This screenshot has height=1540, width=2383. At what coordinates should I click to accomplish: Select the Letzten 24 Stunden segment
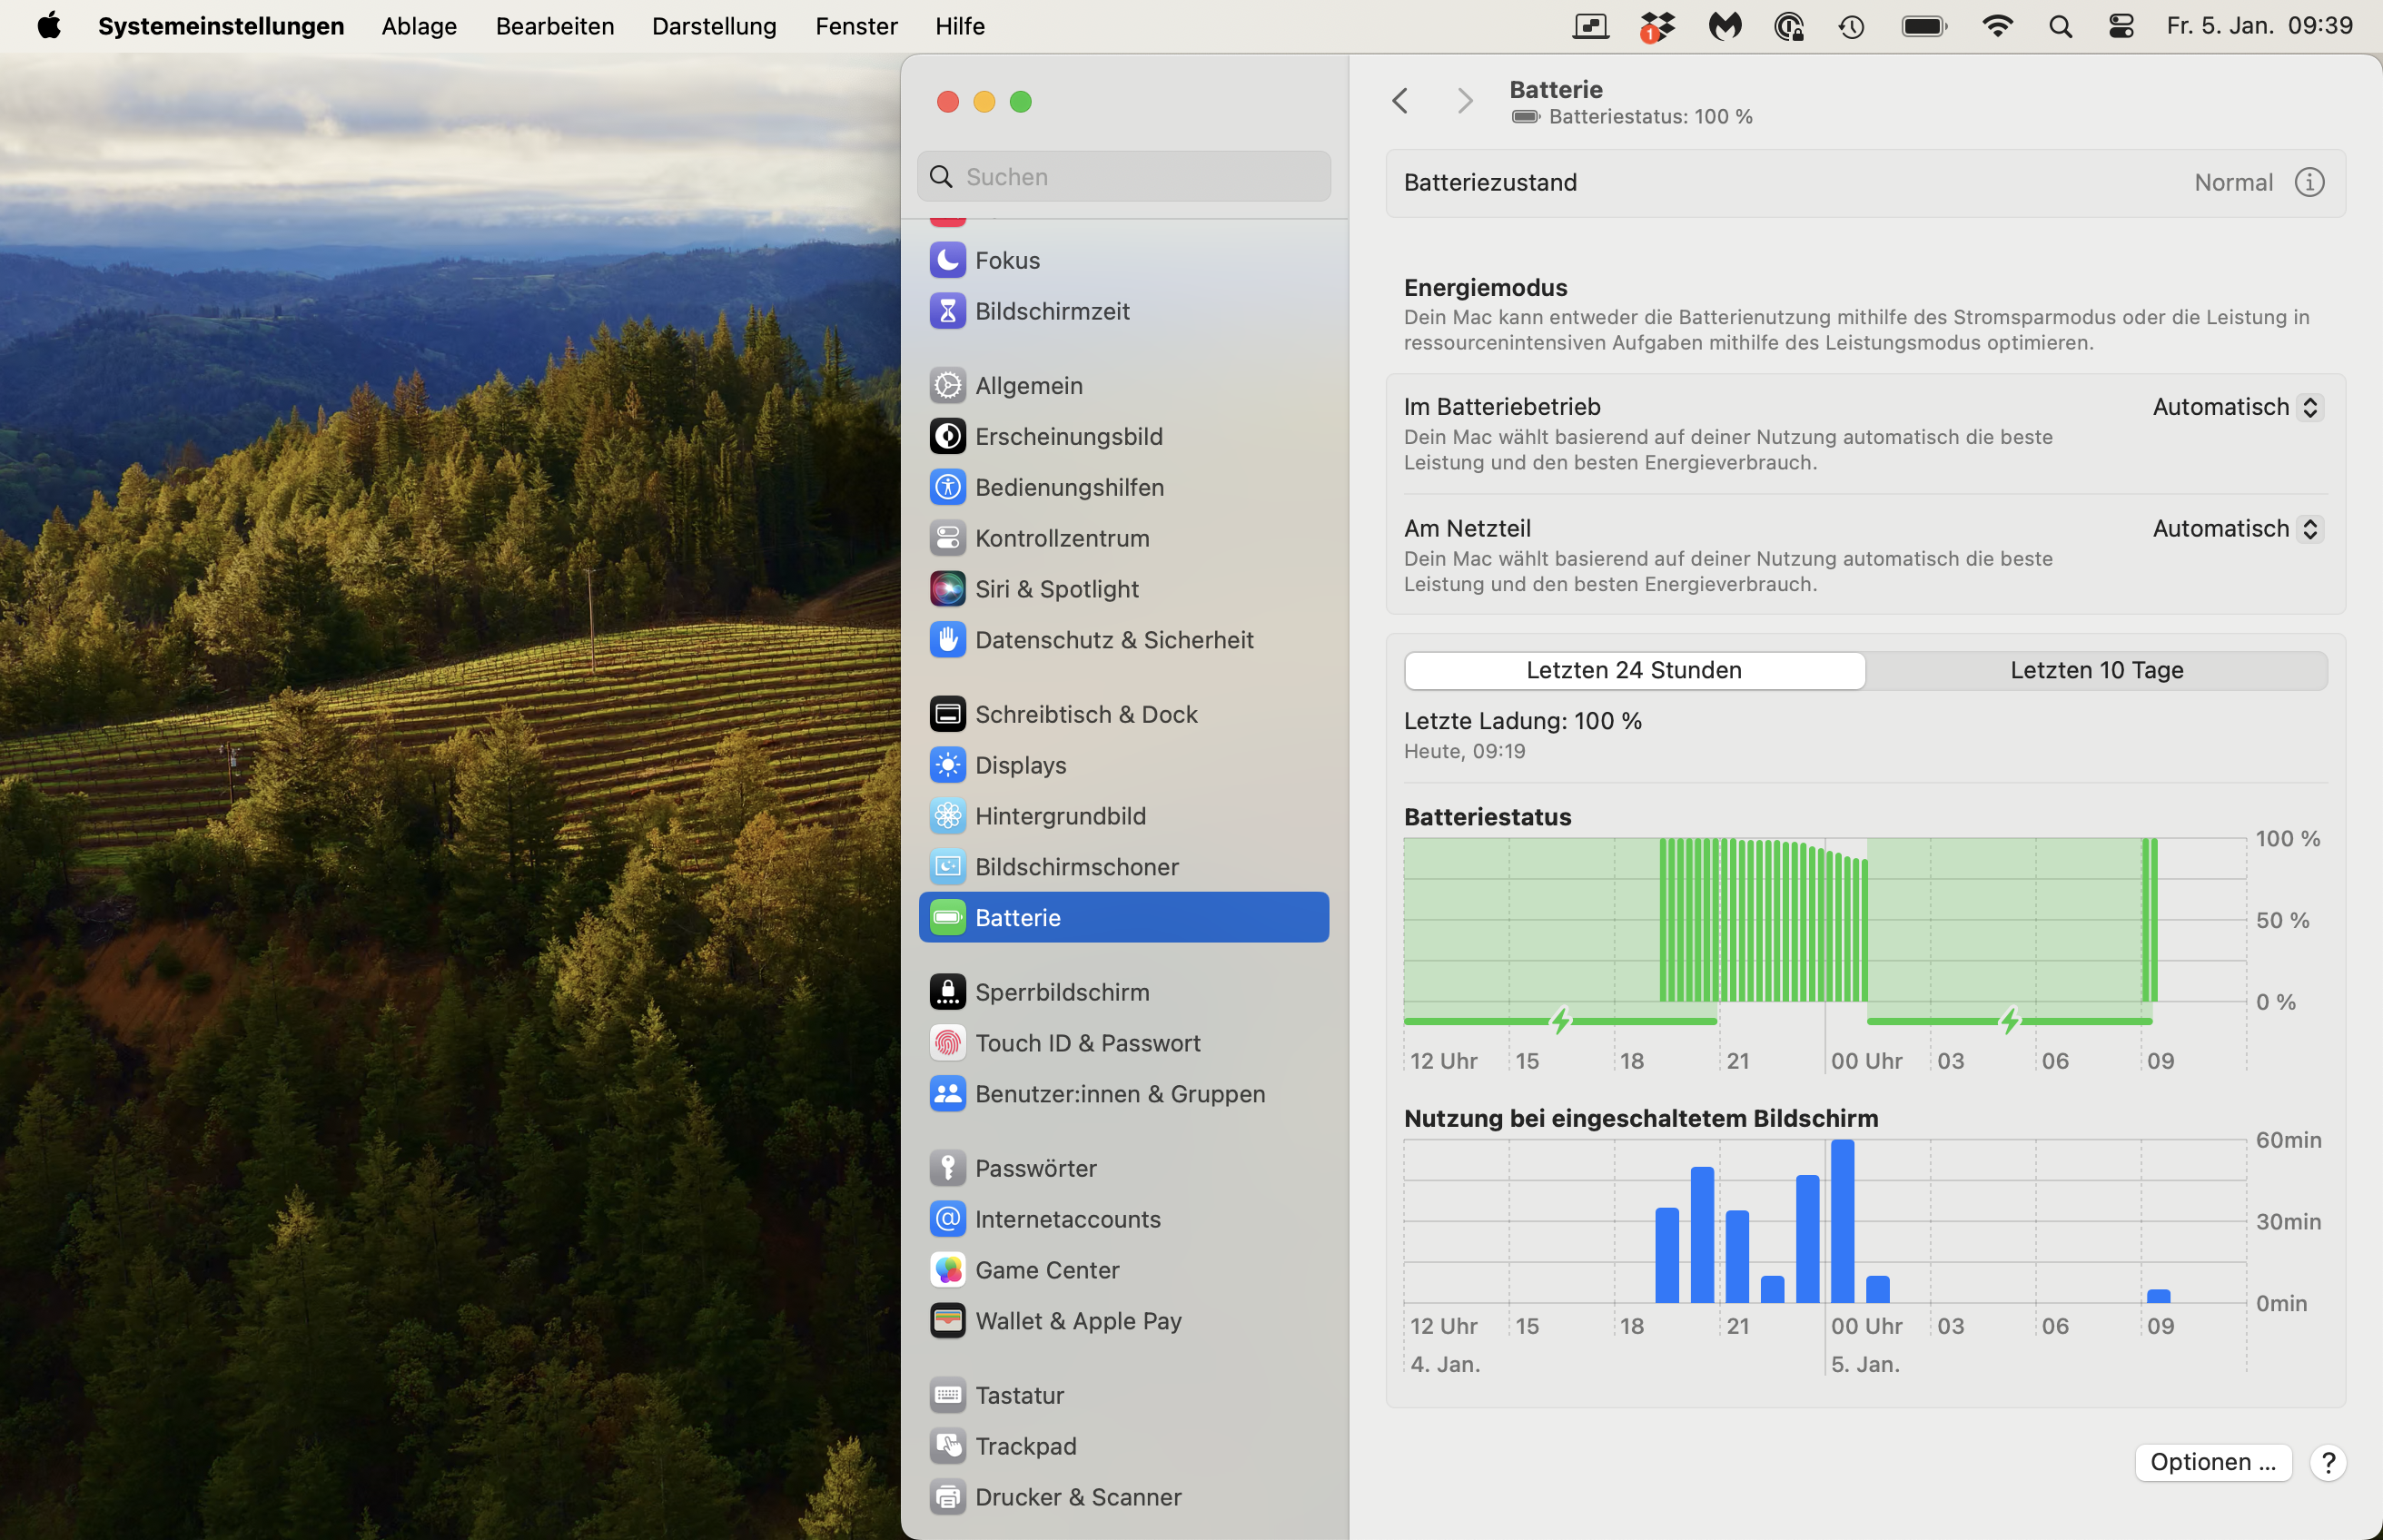(1634, 670)
